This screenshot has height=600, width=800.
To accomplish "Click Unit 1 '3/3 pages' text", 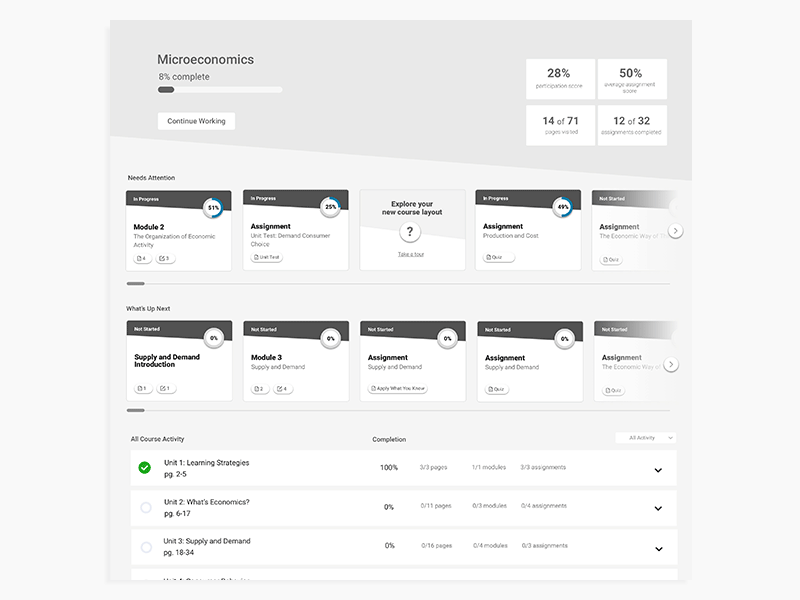I will 433,467.
